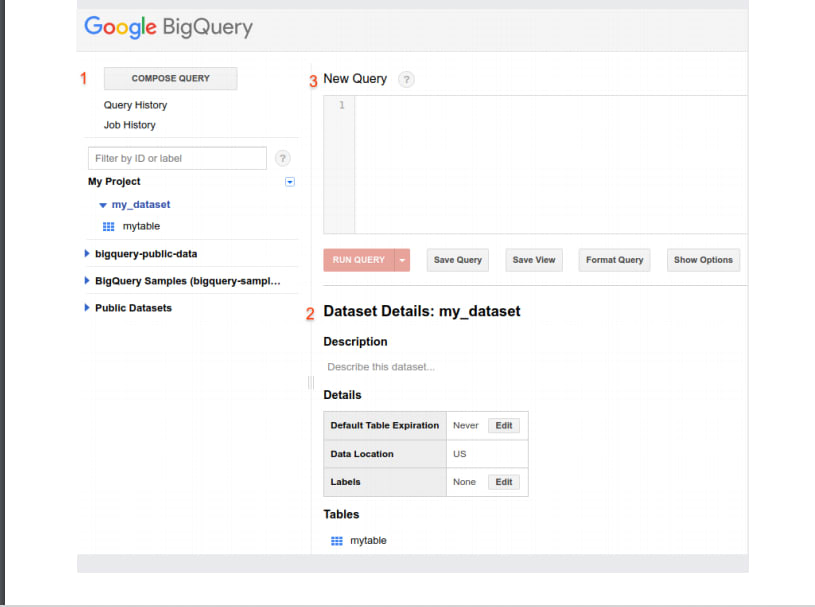Screen dimensions: 815x607
Task: Click the Format Query button
Action: [614, 260]
